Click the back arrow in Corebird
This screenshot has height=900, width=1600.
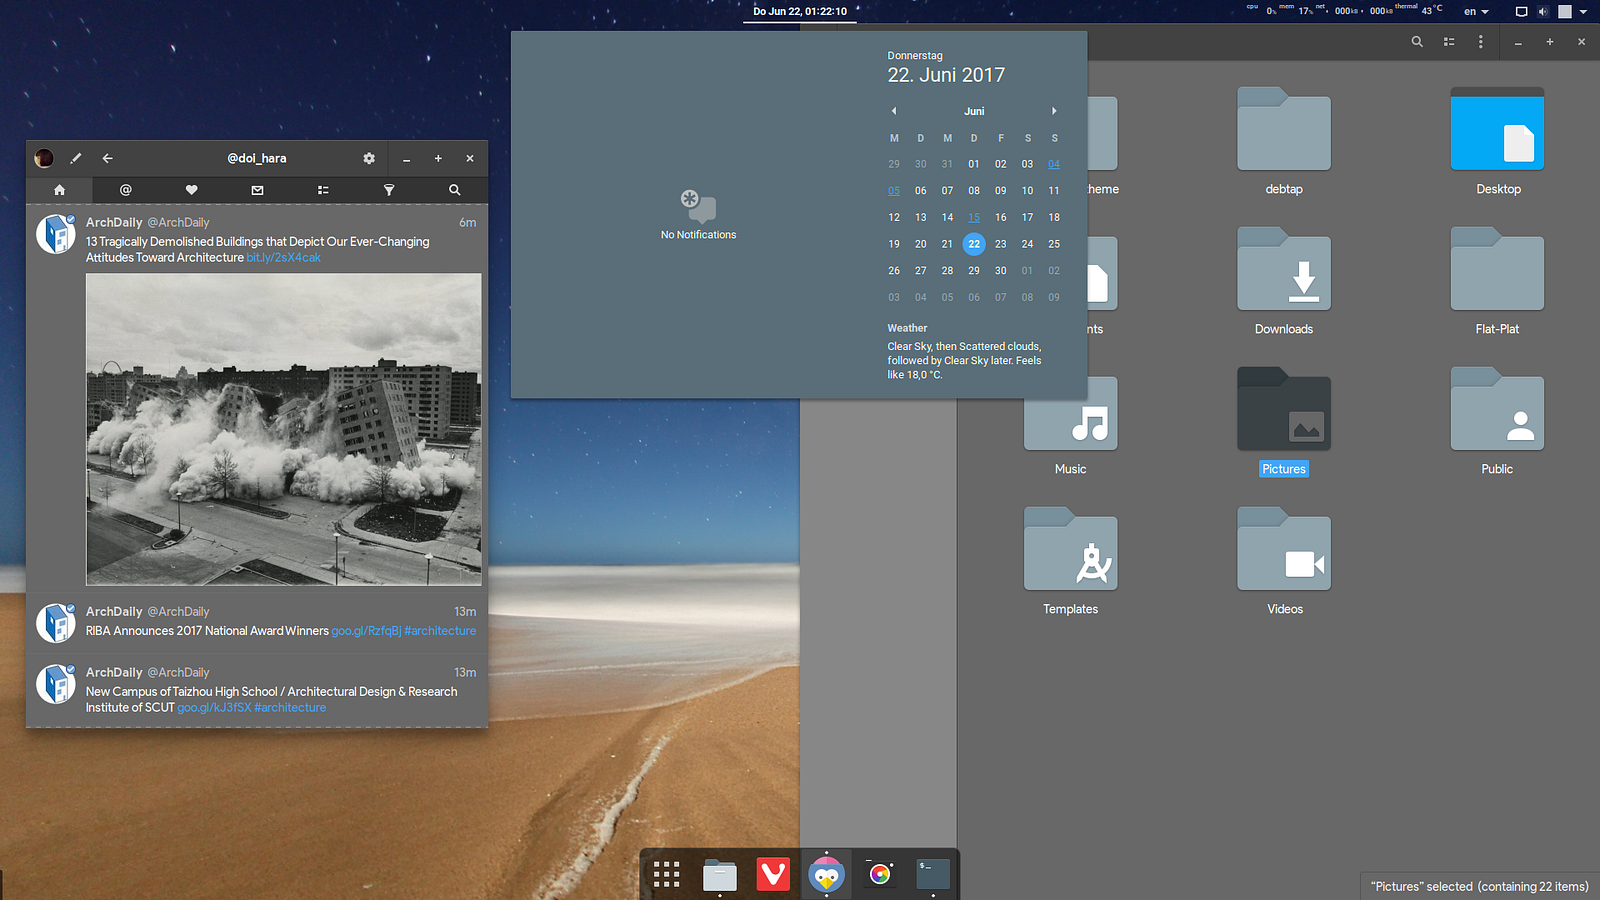pos(108,158)
